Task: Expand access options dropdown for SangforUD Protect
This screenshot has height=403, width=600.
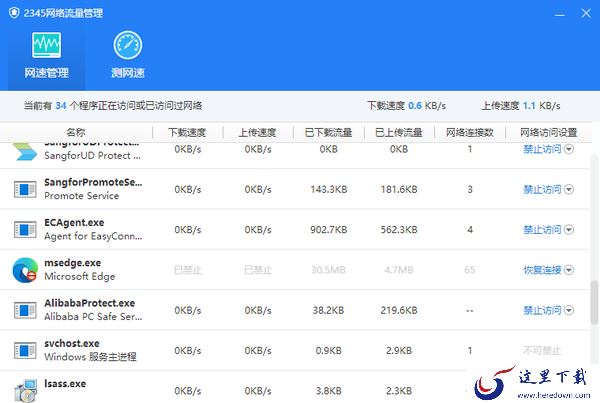Action: 569,149
